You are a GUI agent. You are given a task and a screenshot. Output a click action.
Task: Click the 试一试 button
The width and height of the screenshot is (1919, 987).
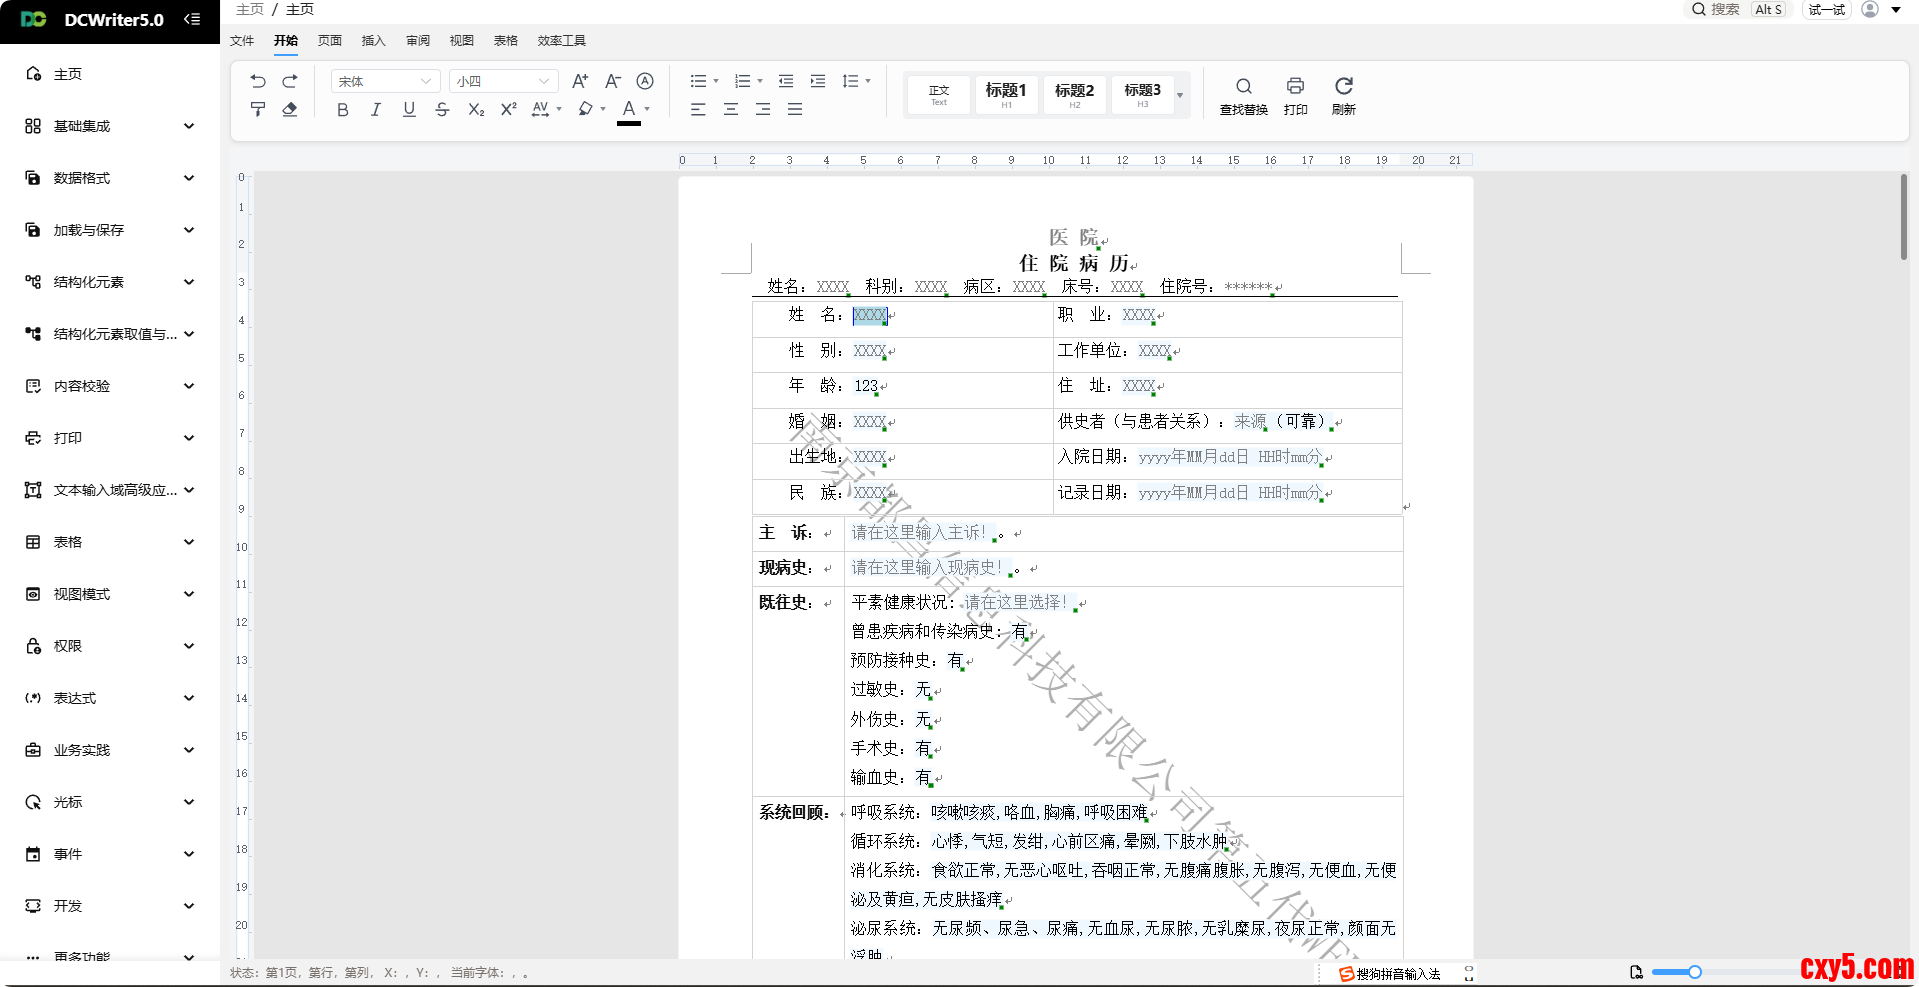point(1826,9)
